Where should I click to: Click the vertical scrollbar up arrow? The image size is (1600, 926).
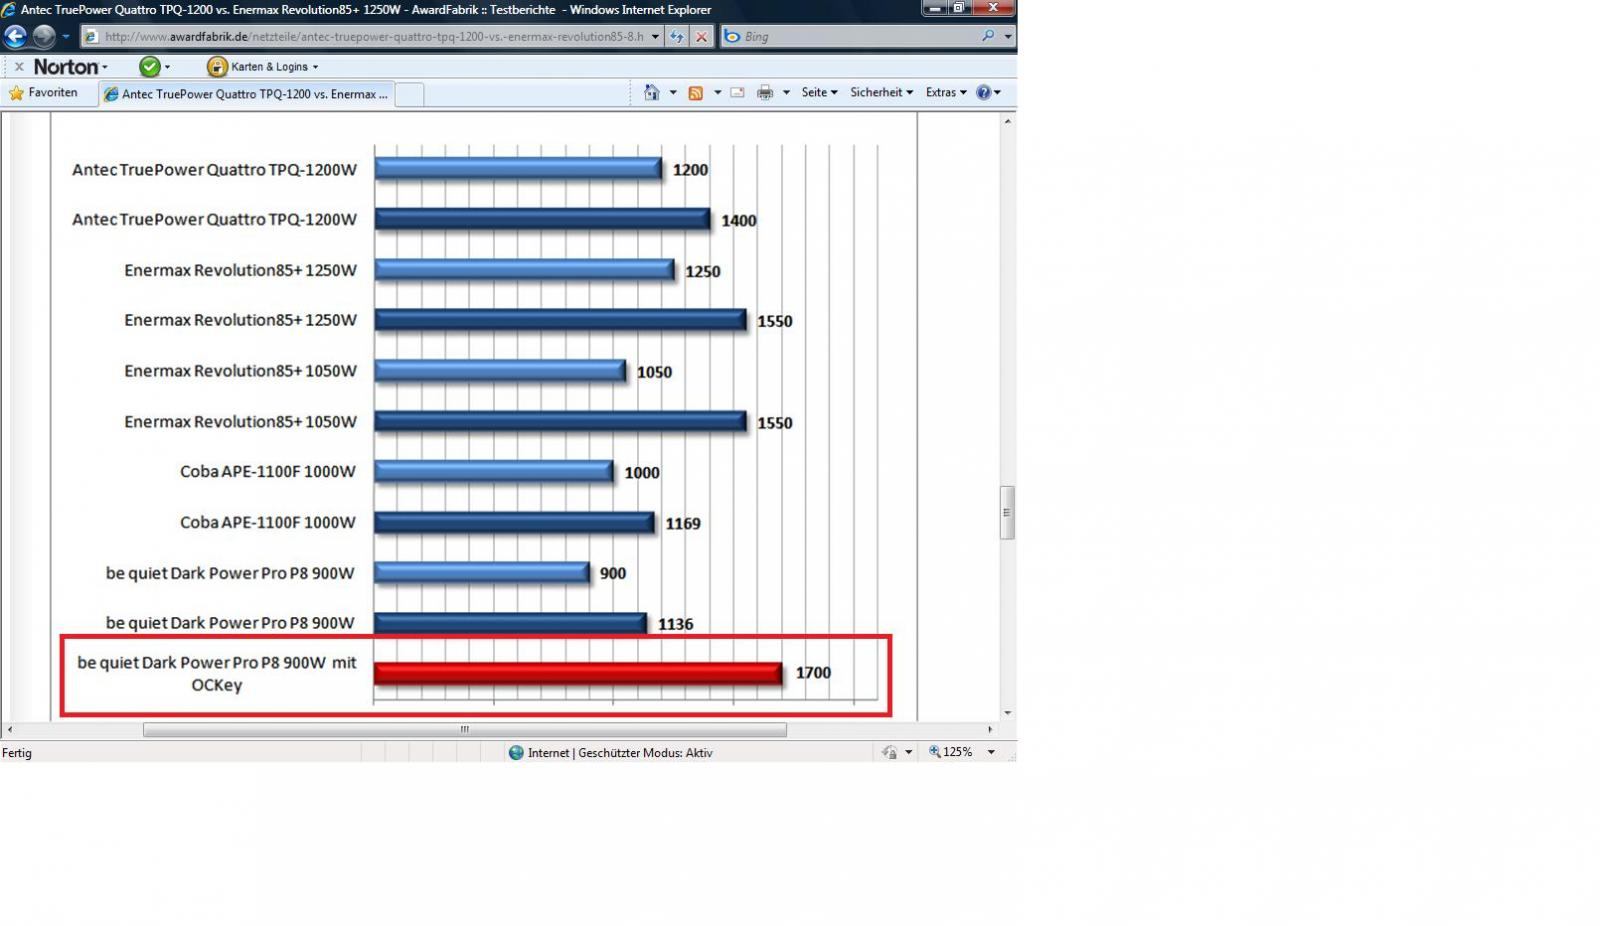click(1008, 121)
